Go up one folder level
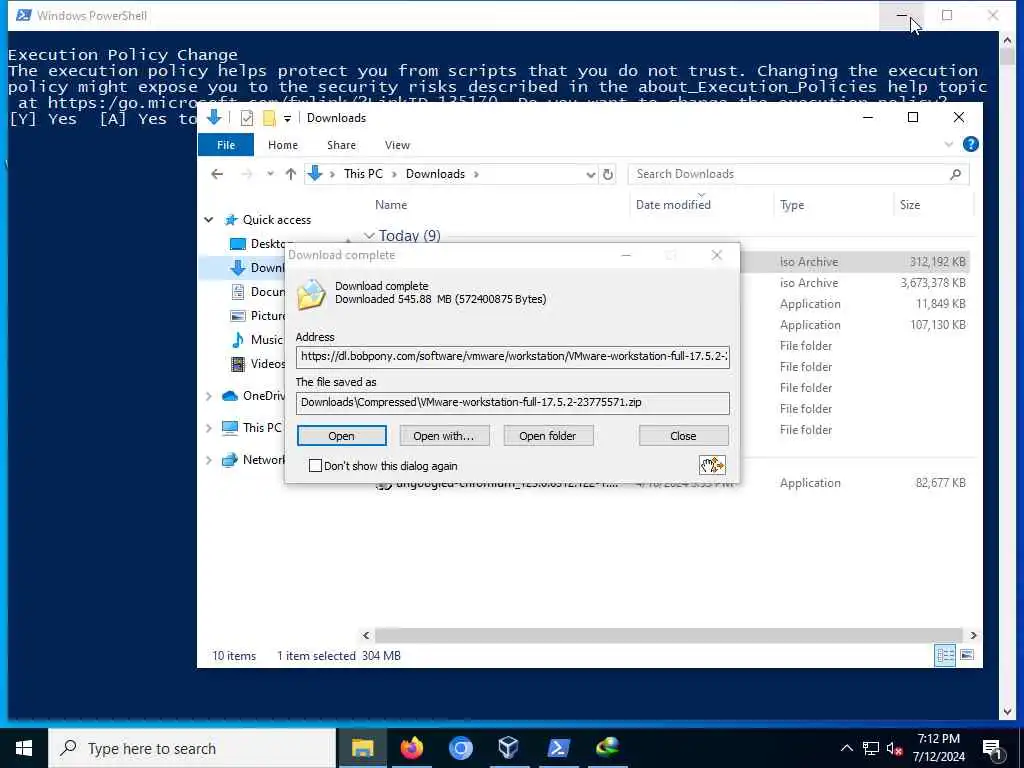This screenshot has height=768, width=1024. click(291, 174)
